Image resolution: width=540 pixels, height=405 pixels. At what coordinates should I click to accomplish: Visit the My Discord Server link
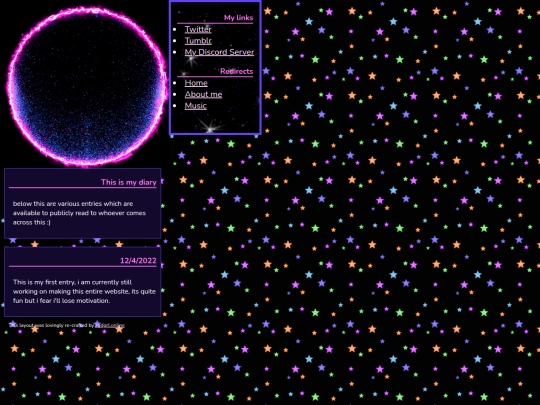[x=219, y=52]
